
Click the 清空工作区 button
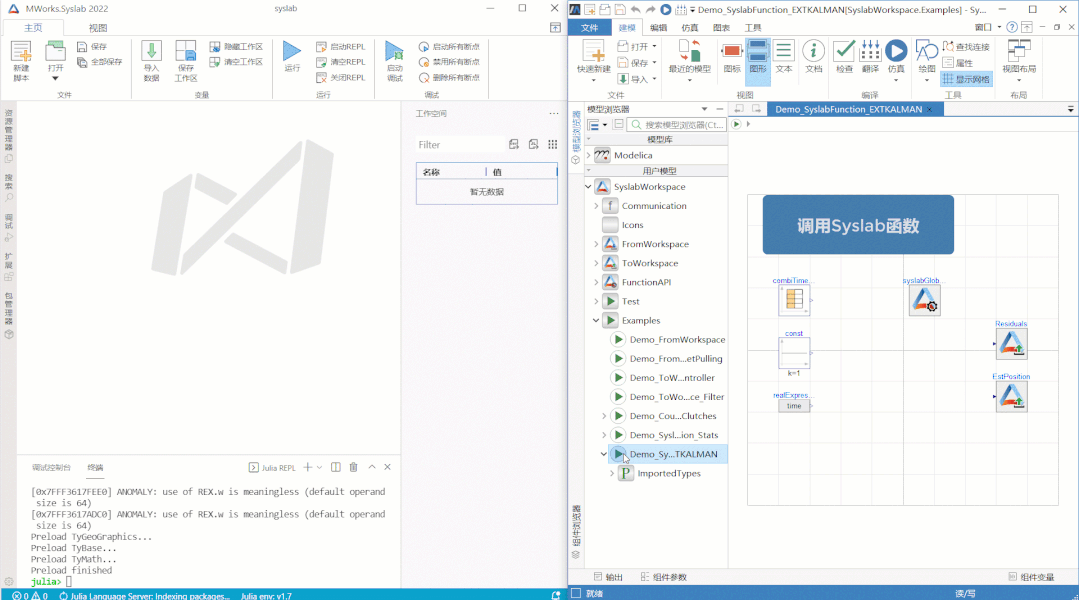[236, 62]
